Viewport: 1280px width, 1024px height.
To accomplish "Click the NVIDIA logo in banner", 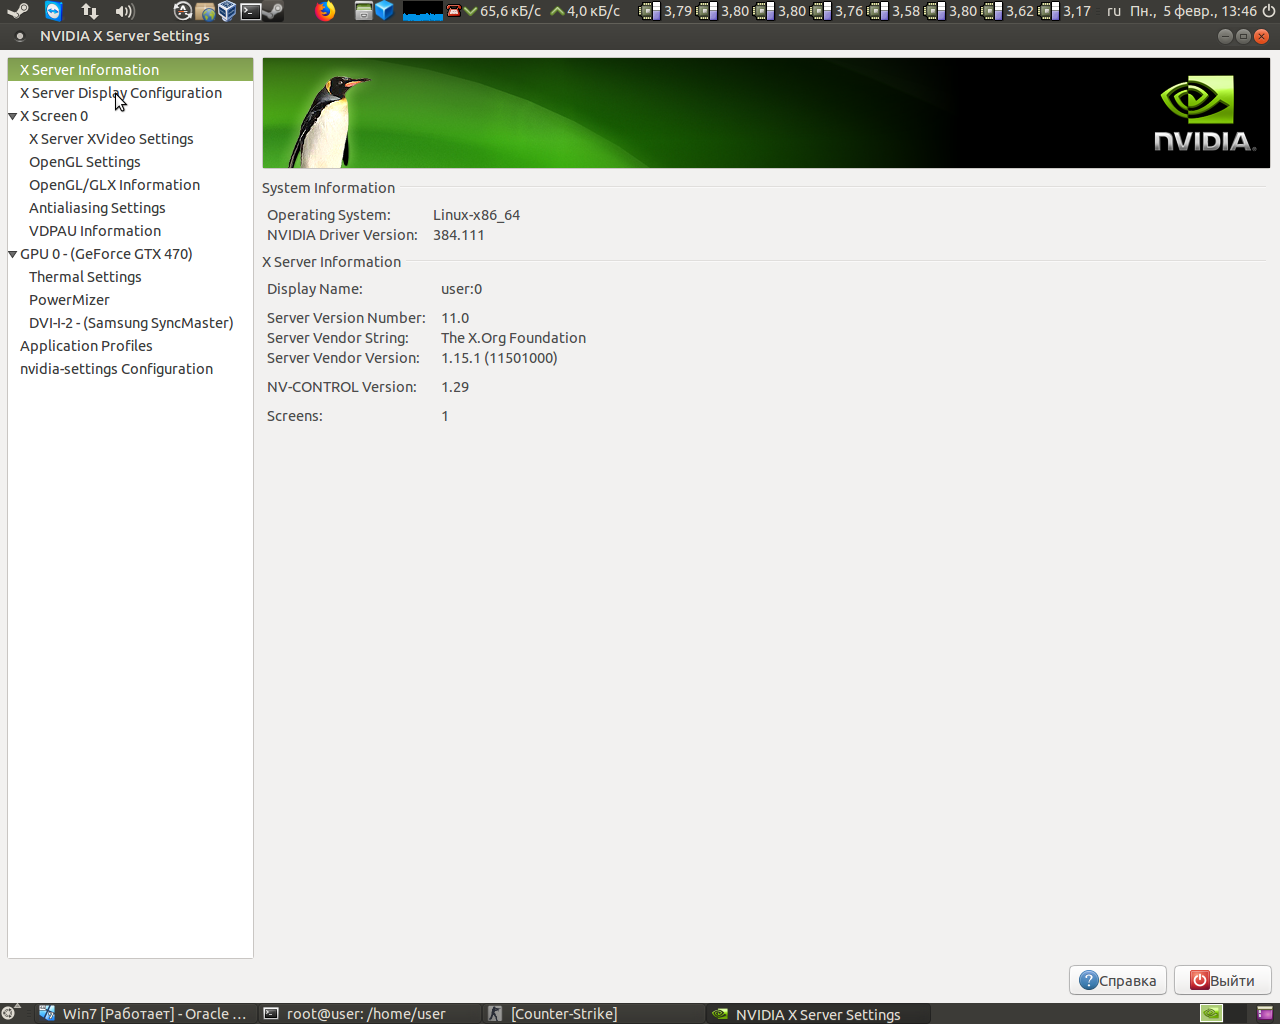I will pyautogui.click(x=1204, y=114).
